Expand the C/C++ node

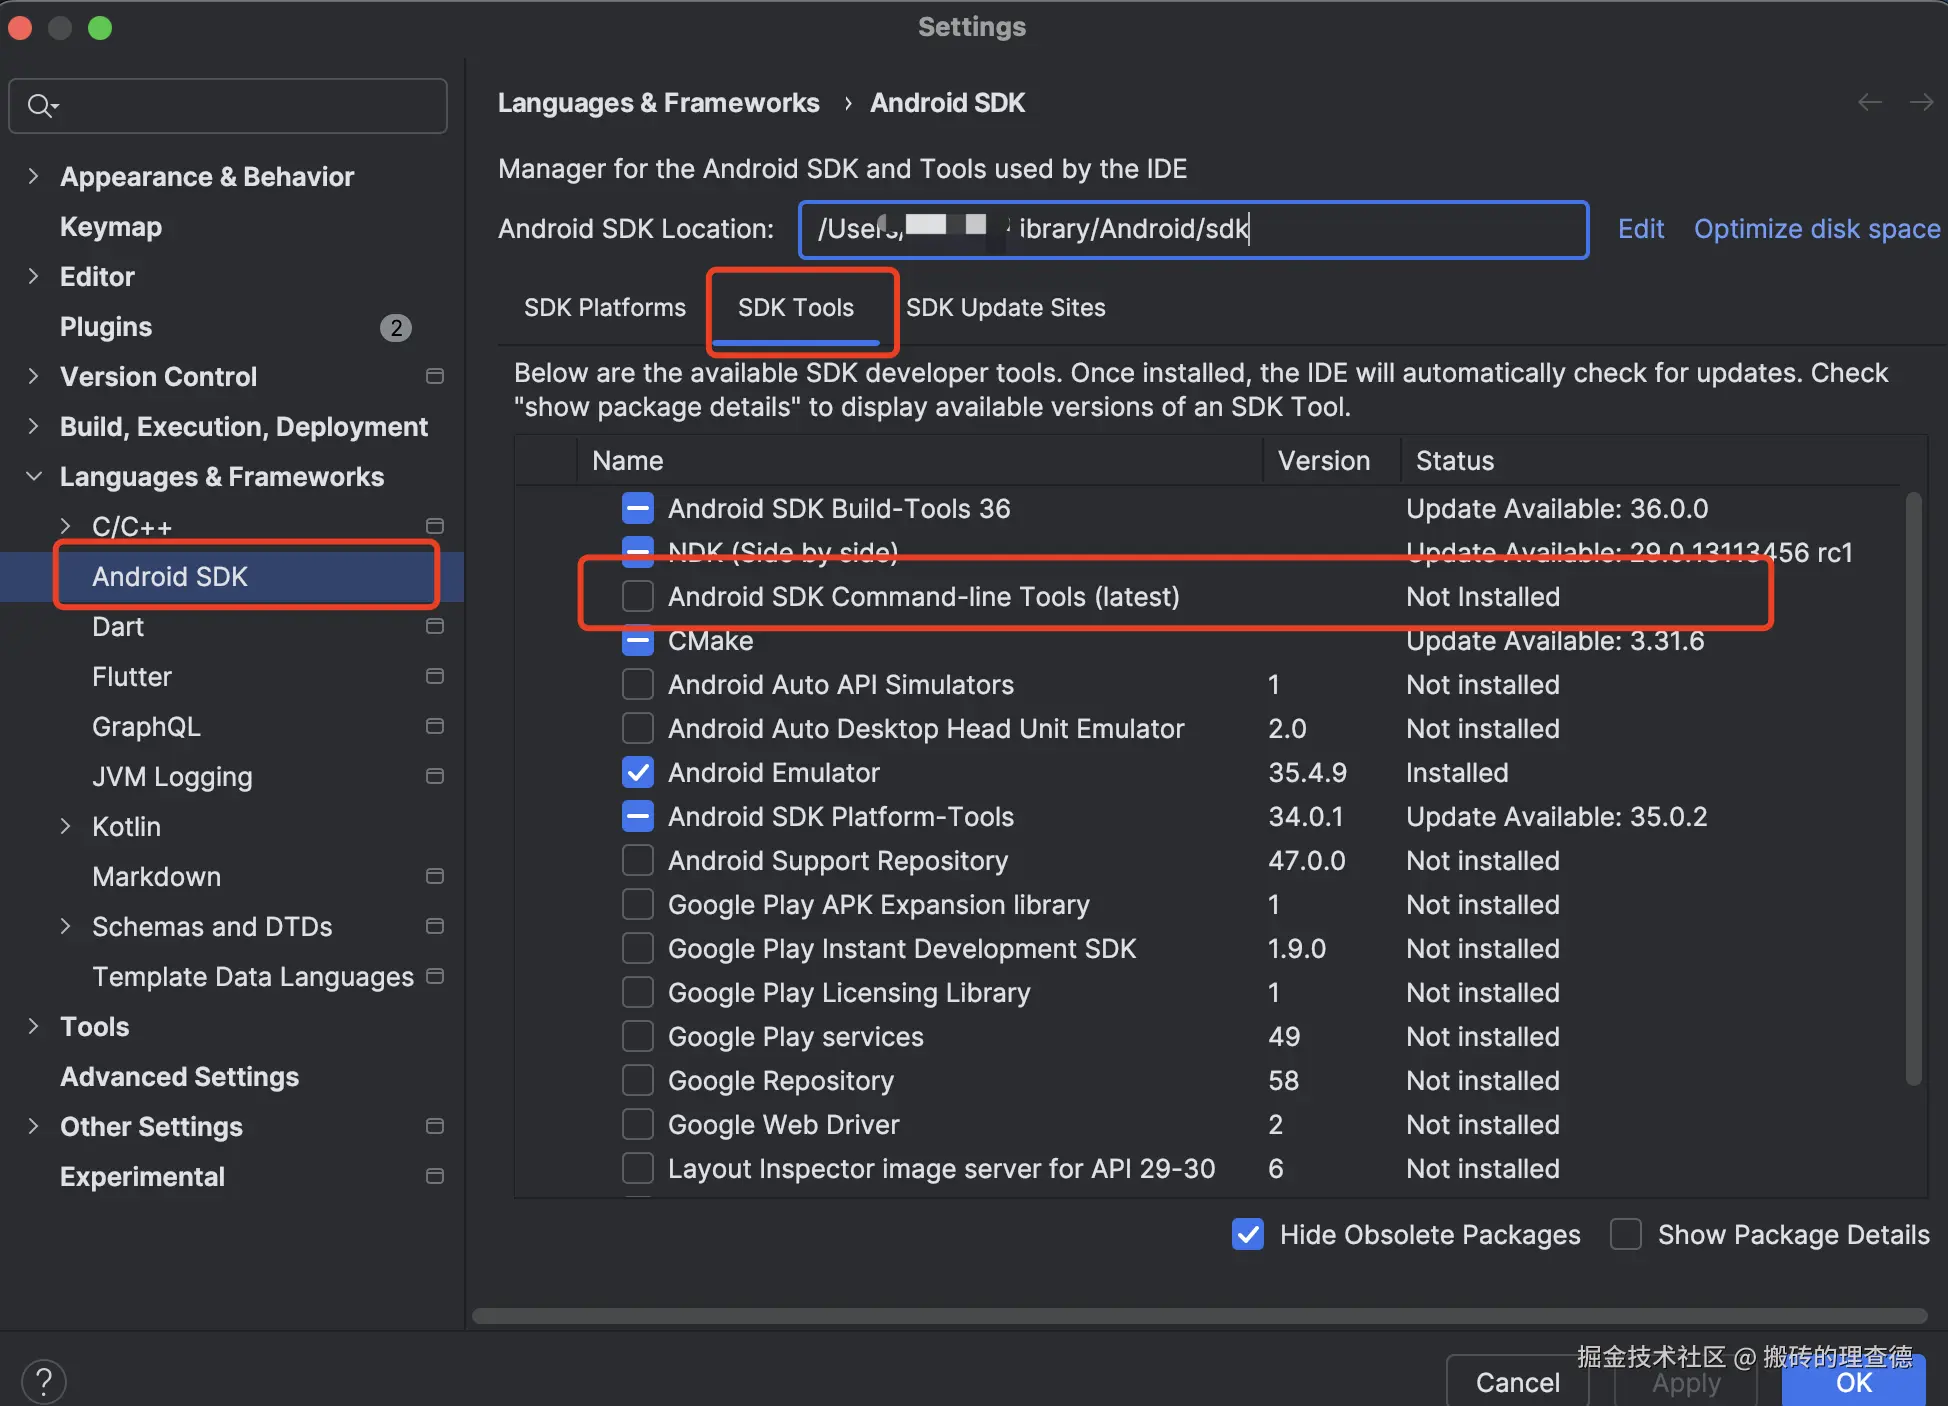[x=66, y=526]
